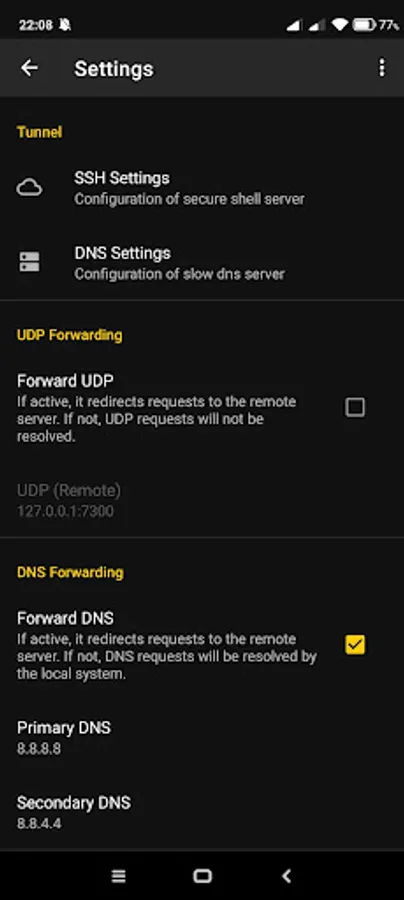404x900 pixels.
Task: Tap the Android home navigation button
Action: click(202, 875)
